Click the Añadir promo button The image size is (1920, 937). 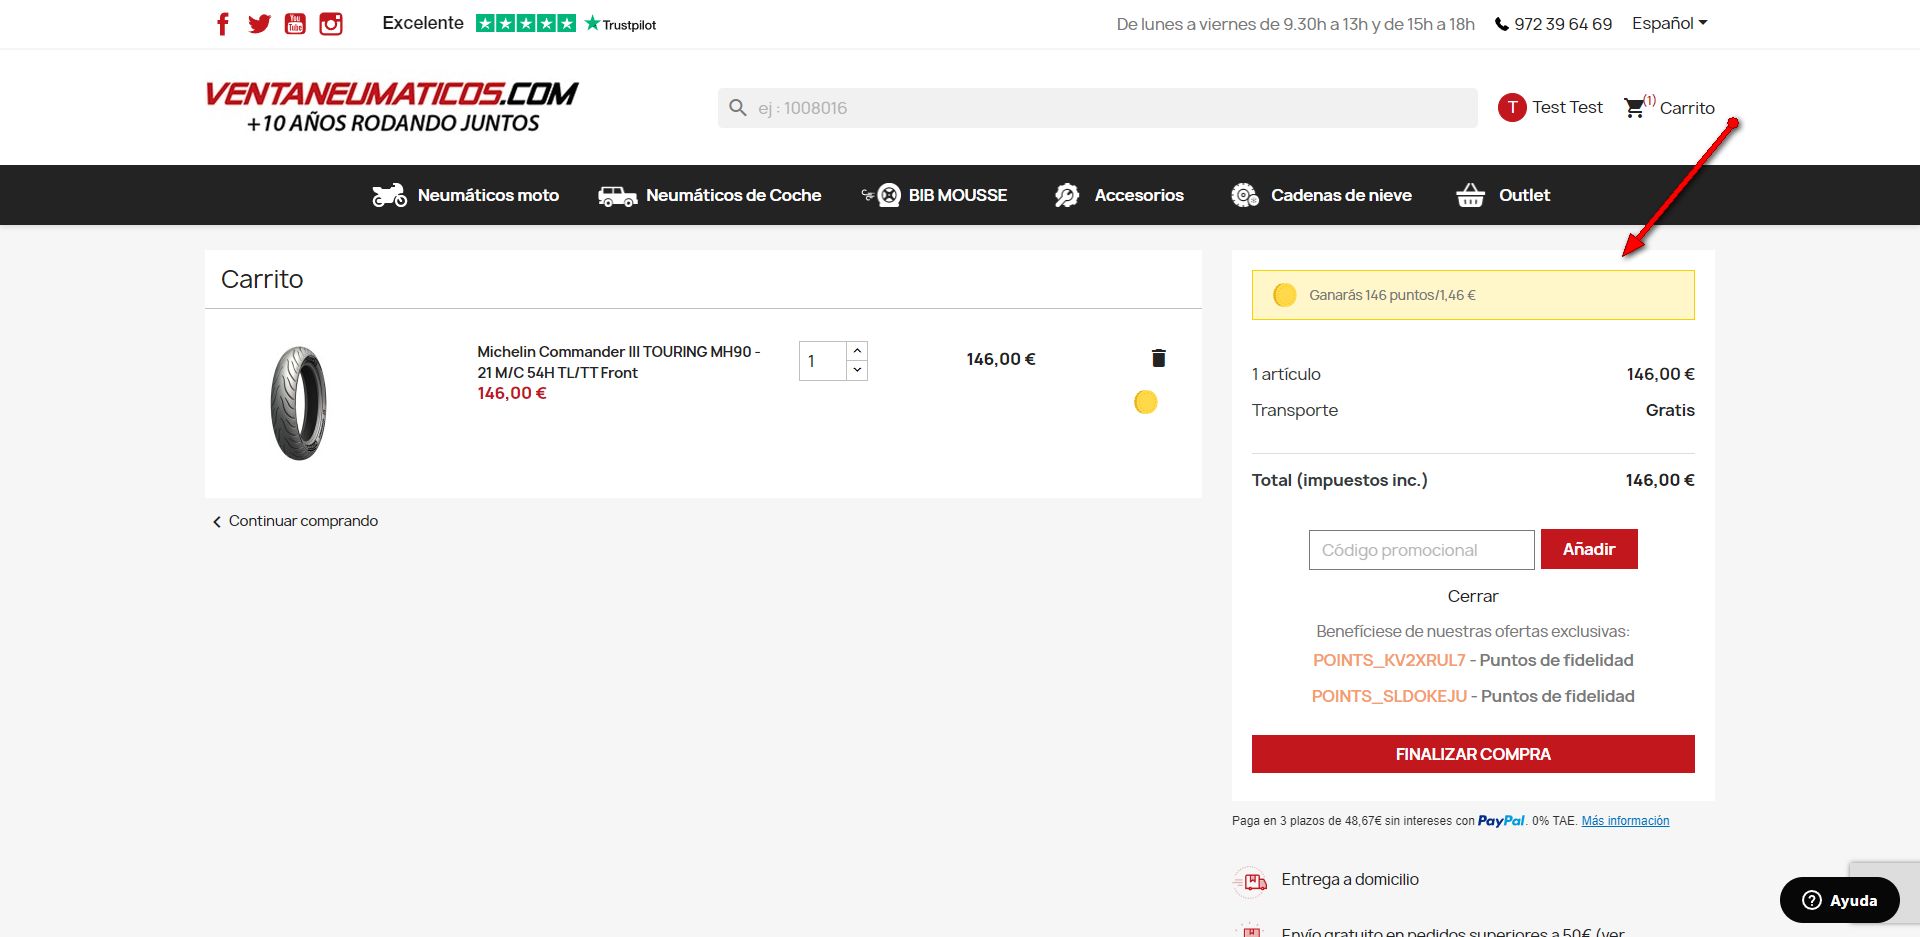(1589, 549)
